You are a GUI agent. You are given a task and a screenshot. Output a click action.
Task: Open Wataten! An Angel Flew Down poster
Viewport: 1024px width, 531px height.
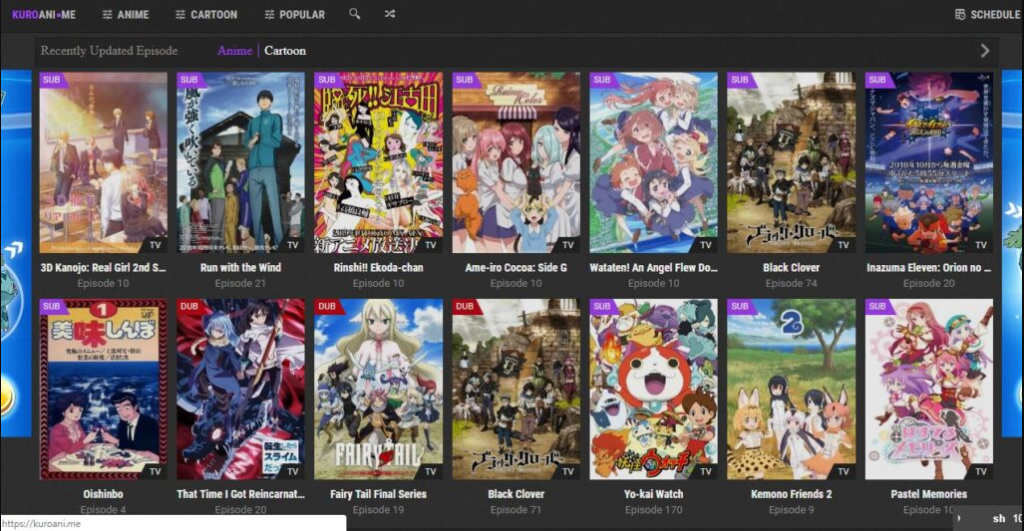653,163
